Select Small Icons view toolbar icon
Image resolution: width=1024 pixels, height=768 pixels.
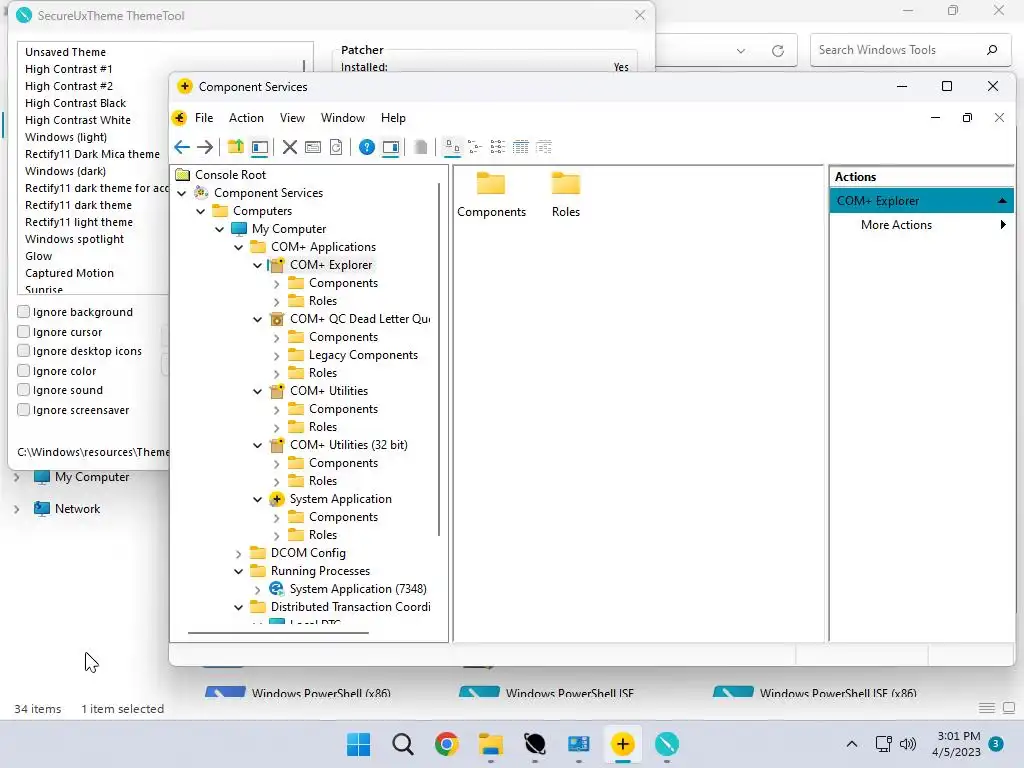475,147
